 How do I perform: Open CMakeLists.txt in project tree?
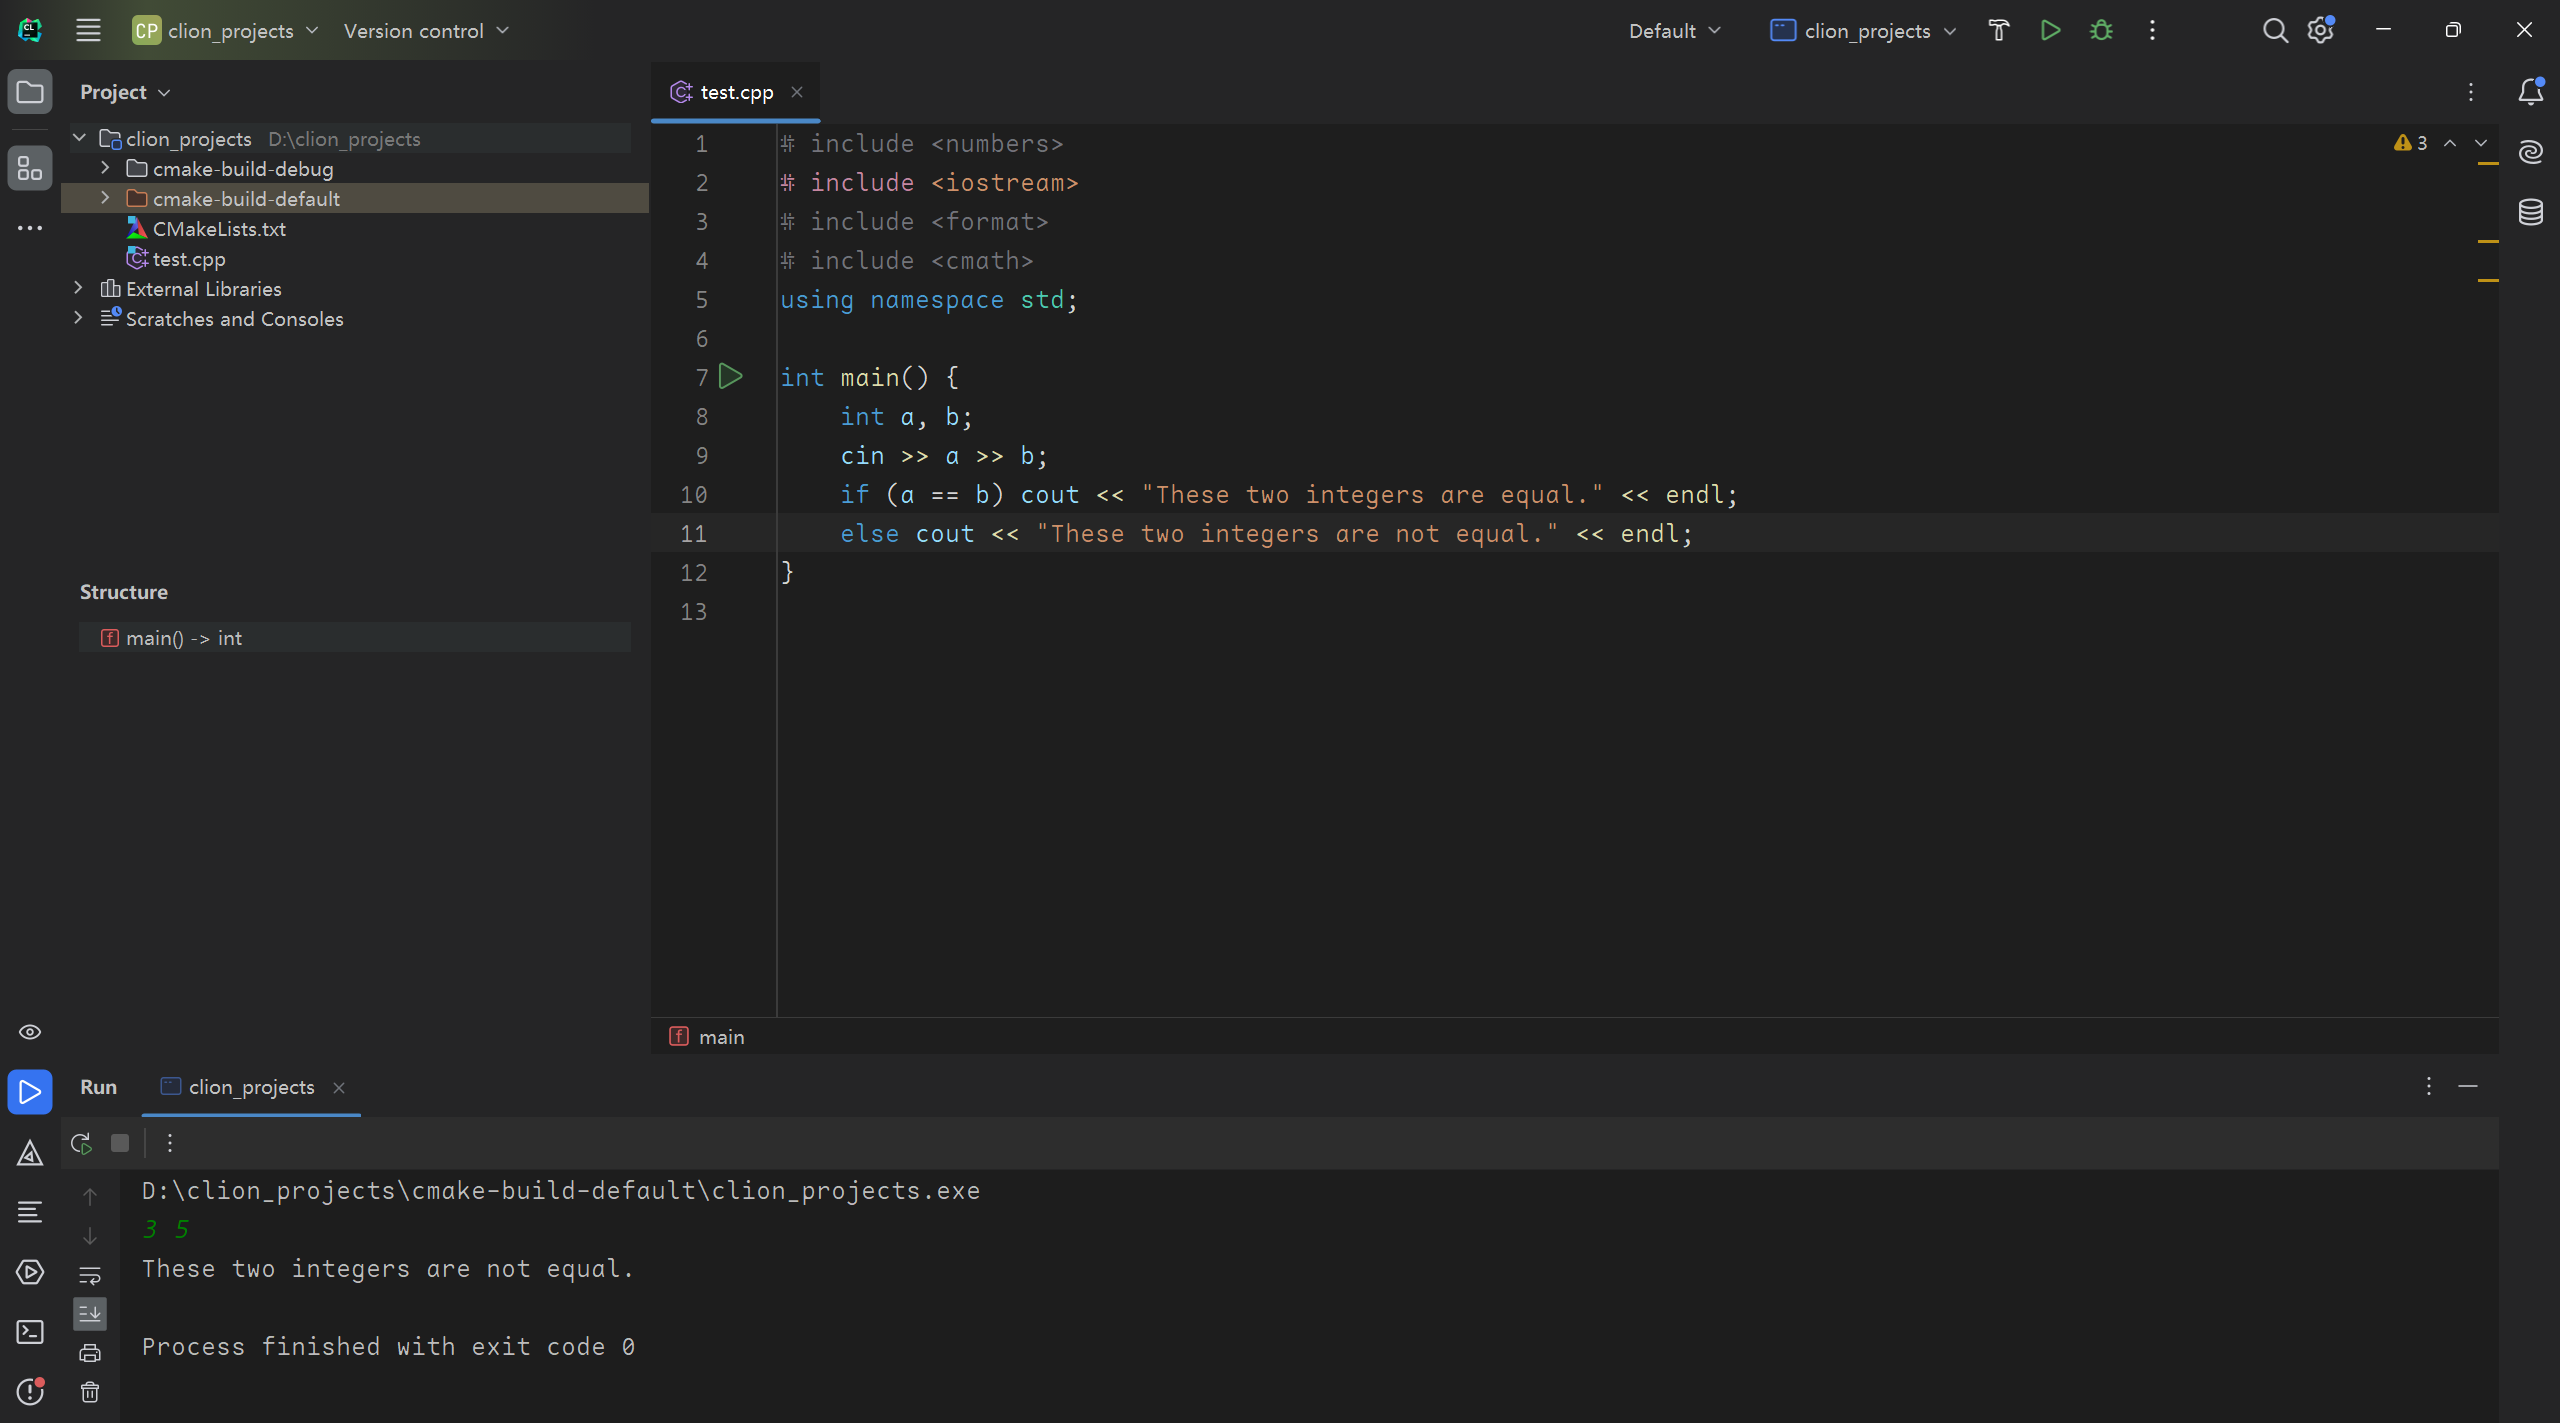[219, 229]
